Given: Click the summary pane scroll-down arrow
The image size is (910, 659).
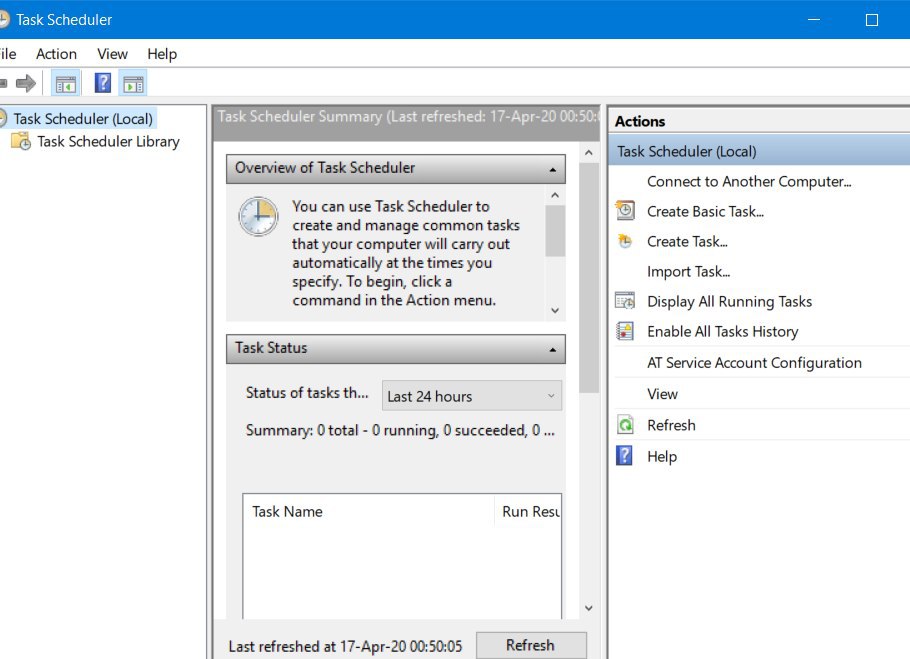Looking at the screenshot, I should 588,608.
